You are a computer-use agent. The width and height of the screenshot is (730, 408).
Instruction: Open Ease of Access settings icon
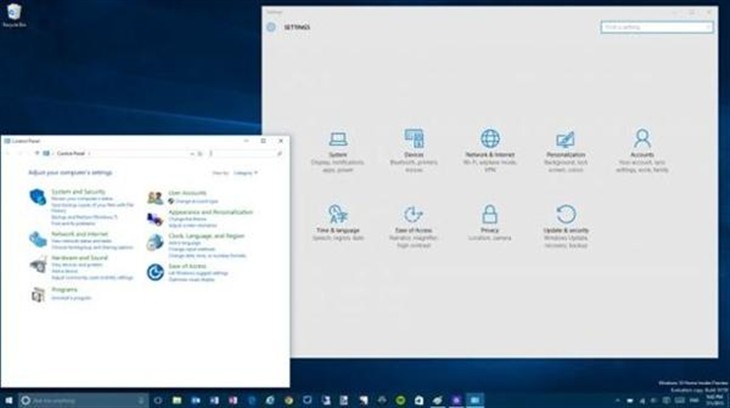[x=414, y=214]
